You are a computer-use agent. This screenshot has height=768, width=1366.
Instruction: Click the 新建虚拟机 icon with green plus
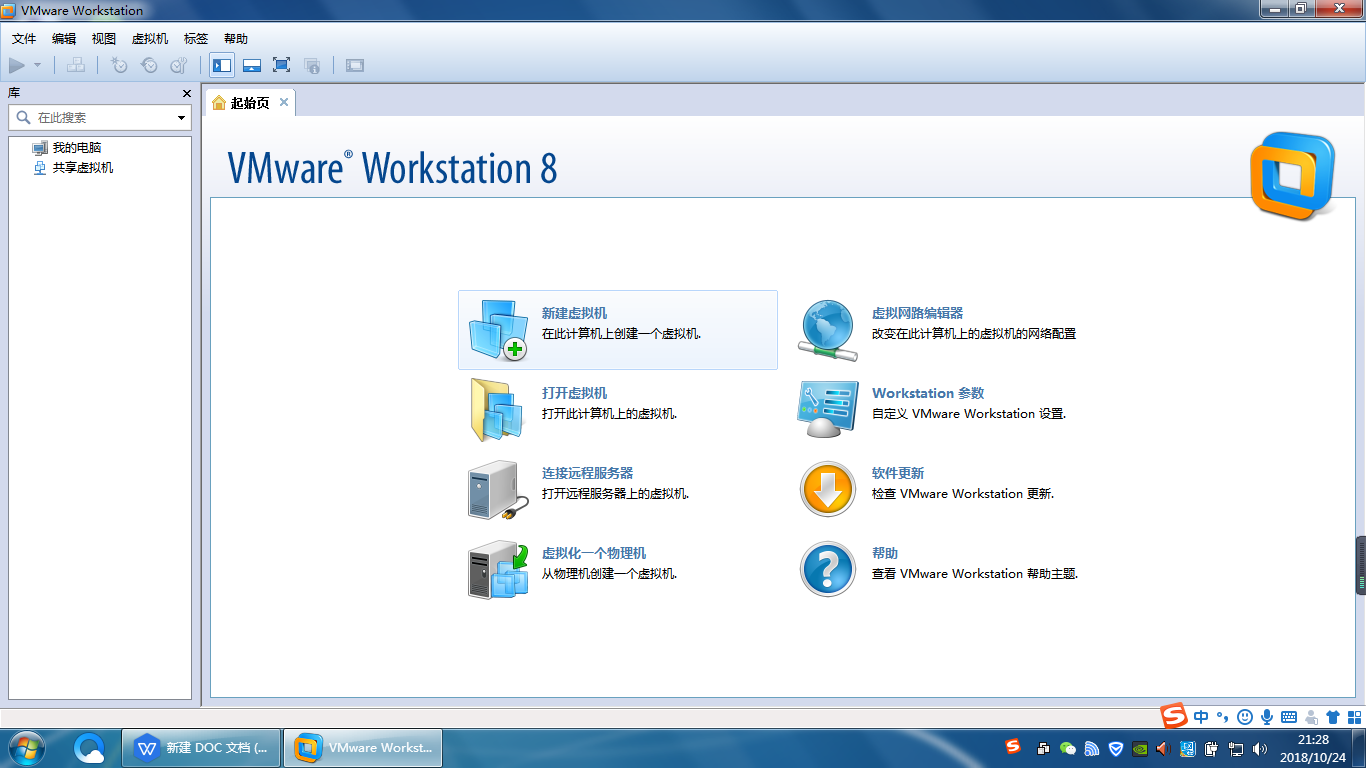pos(498,330)
